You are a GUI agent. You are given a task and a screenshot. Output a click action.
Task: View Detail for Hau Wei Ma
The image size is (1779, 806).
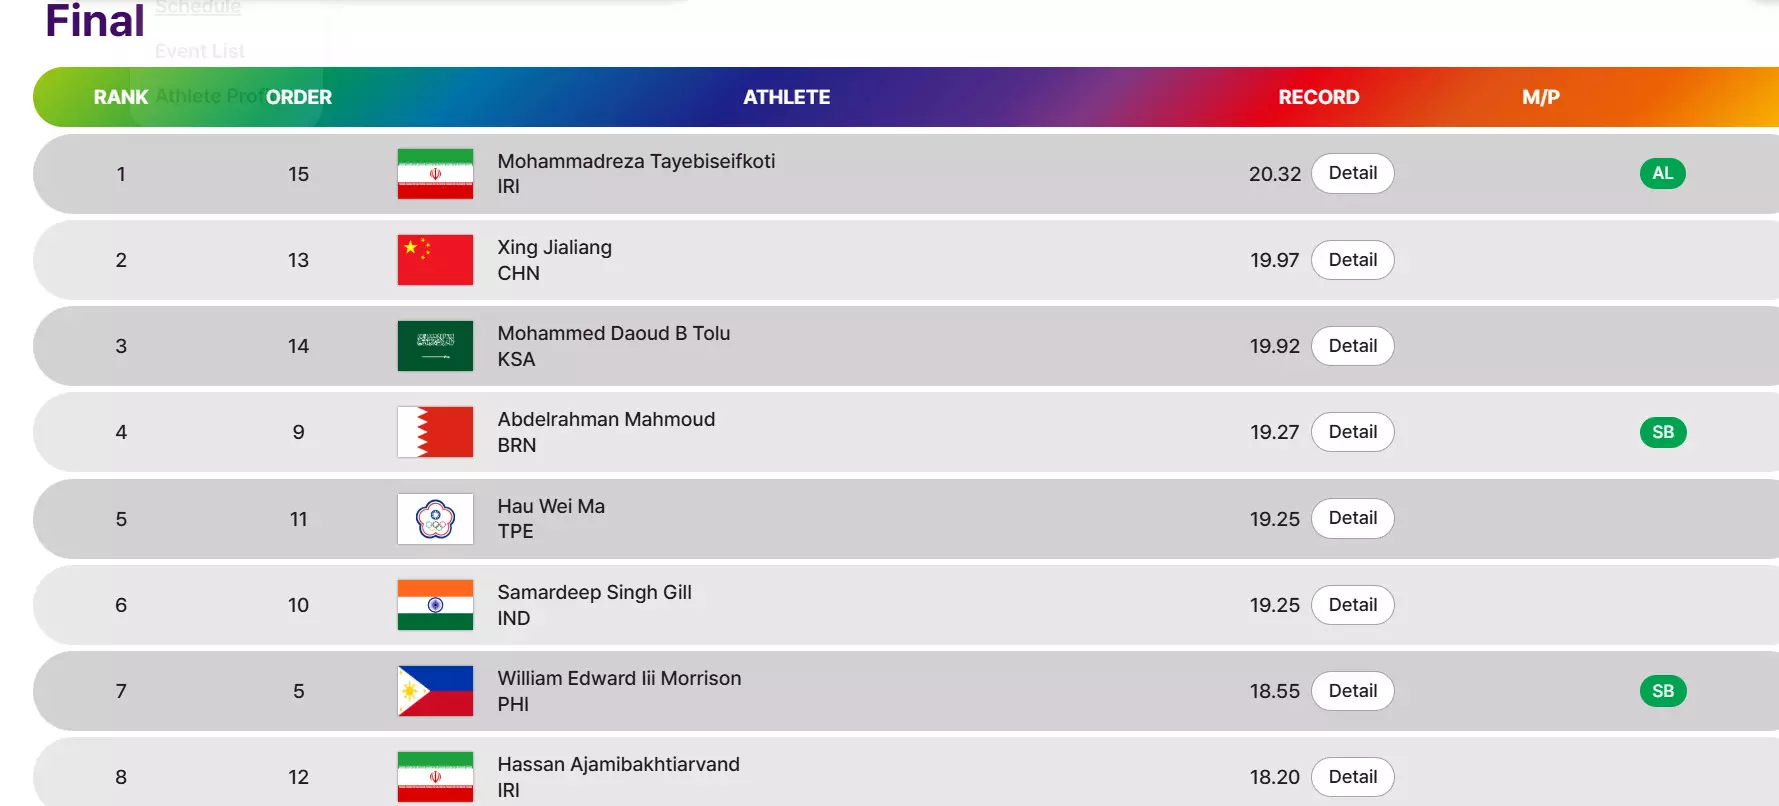point(1352,519)
